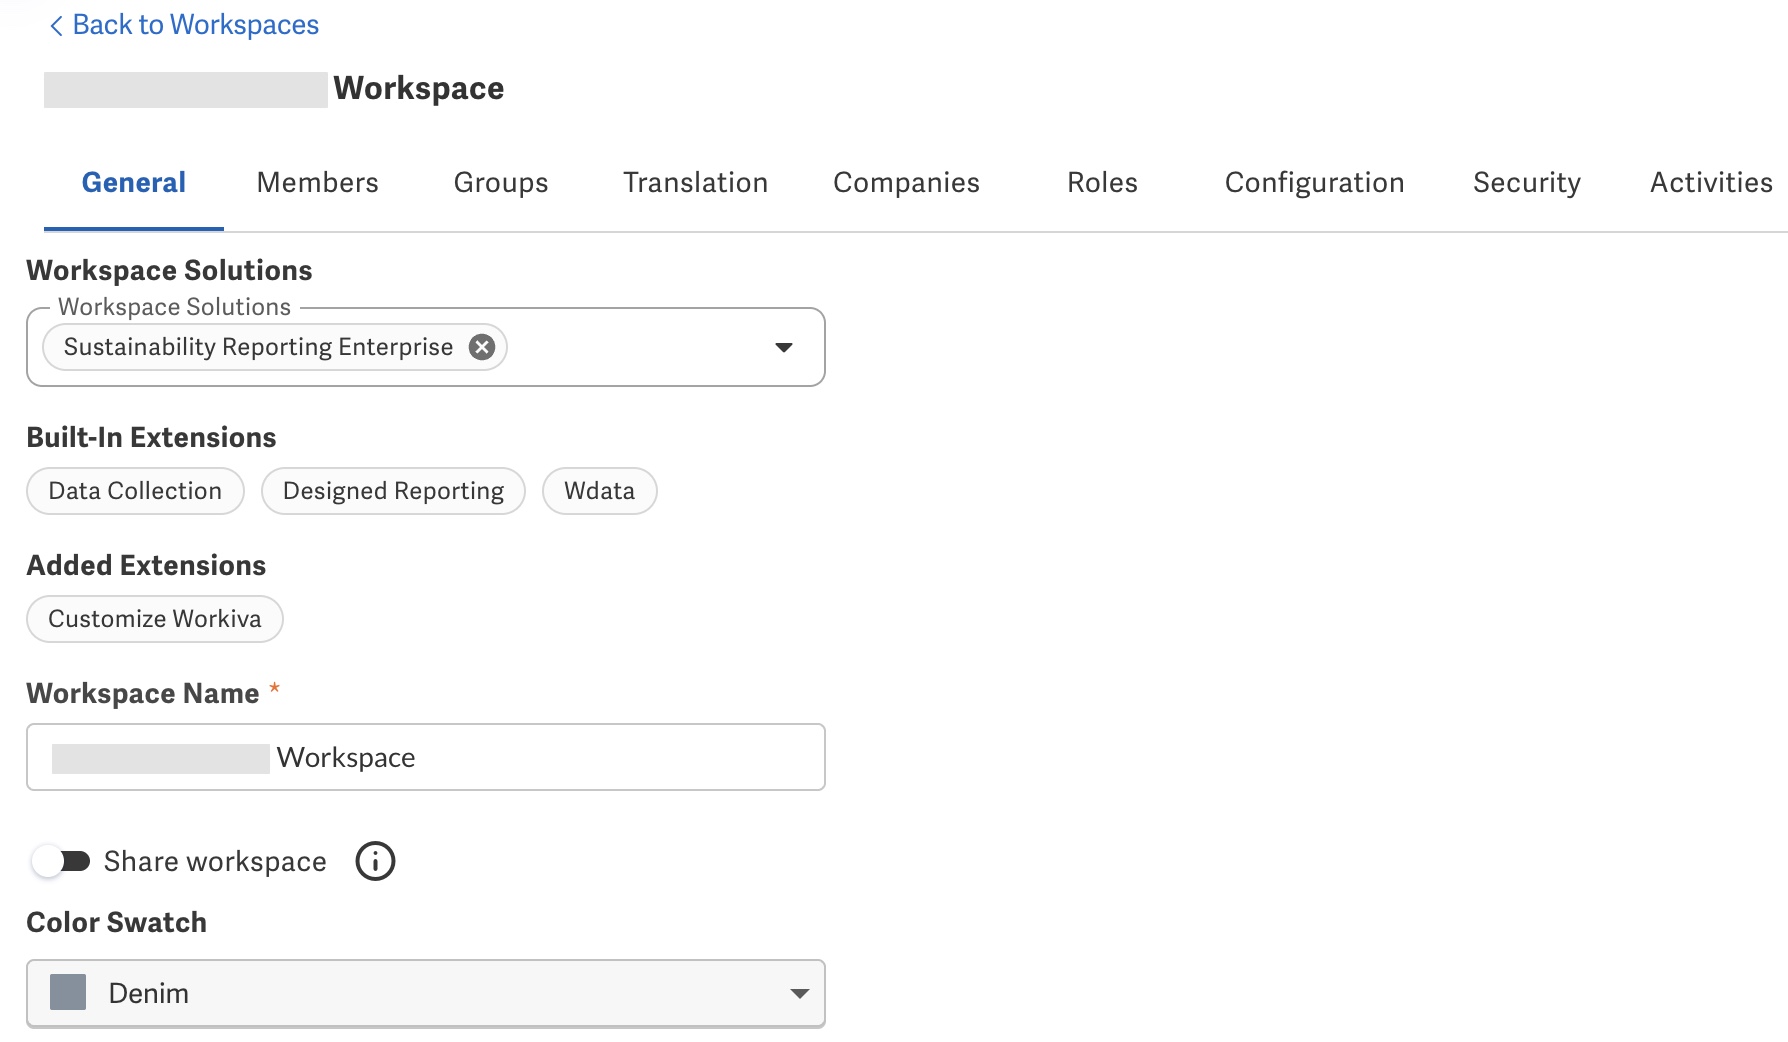Screen dimensions: 1788x1042
Task: Remove Sustainability Reporting Enterprise chip
Action: click(x=482, y=347)
